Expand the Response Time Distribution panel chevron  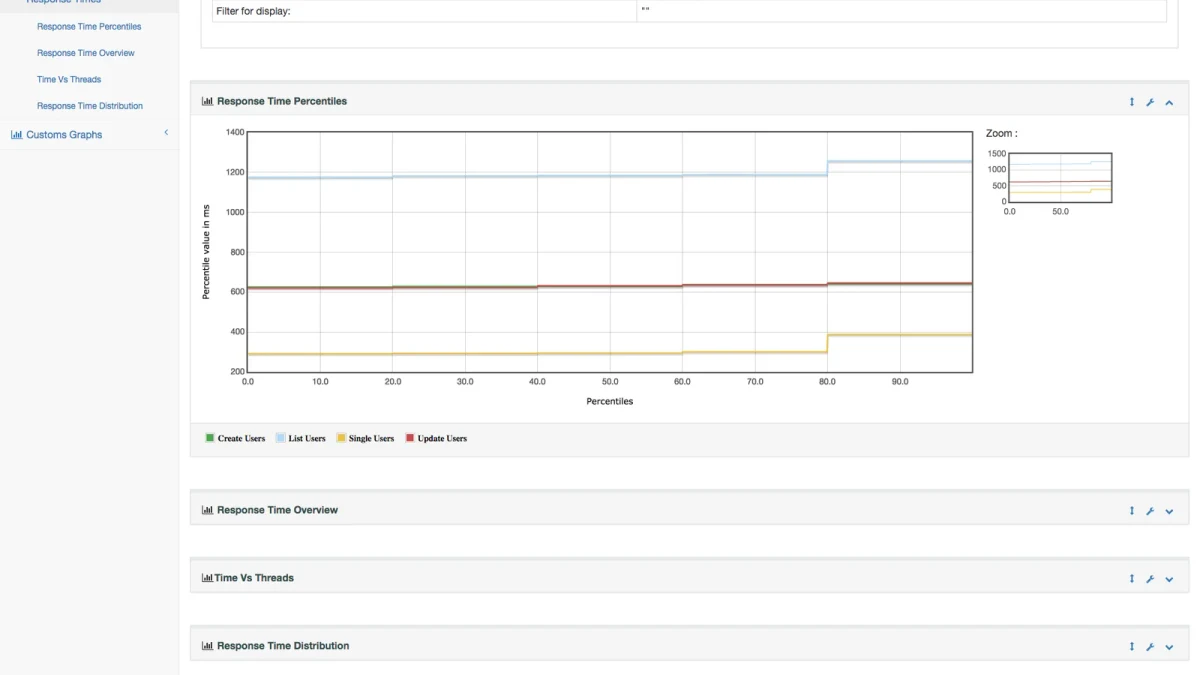coord(1169,647)
